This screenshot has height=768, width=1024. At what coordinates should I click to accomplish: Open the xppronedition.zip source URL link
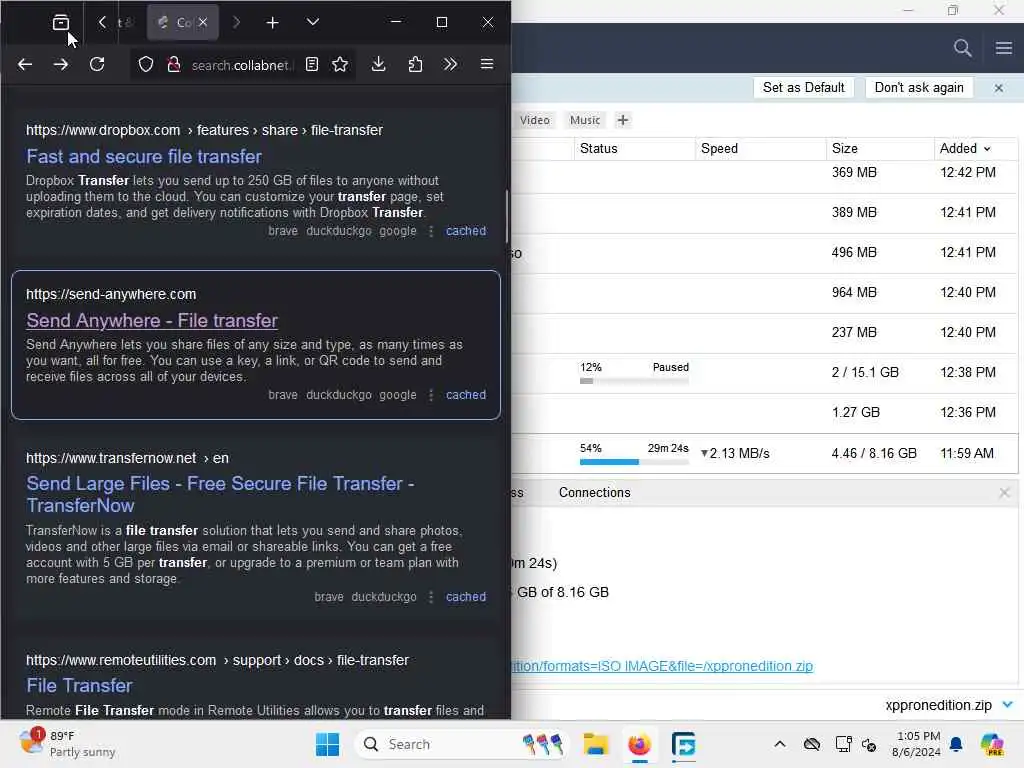coord(662,666)
